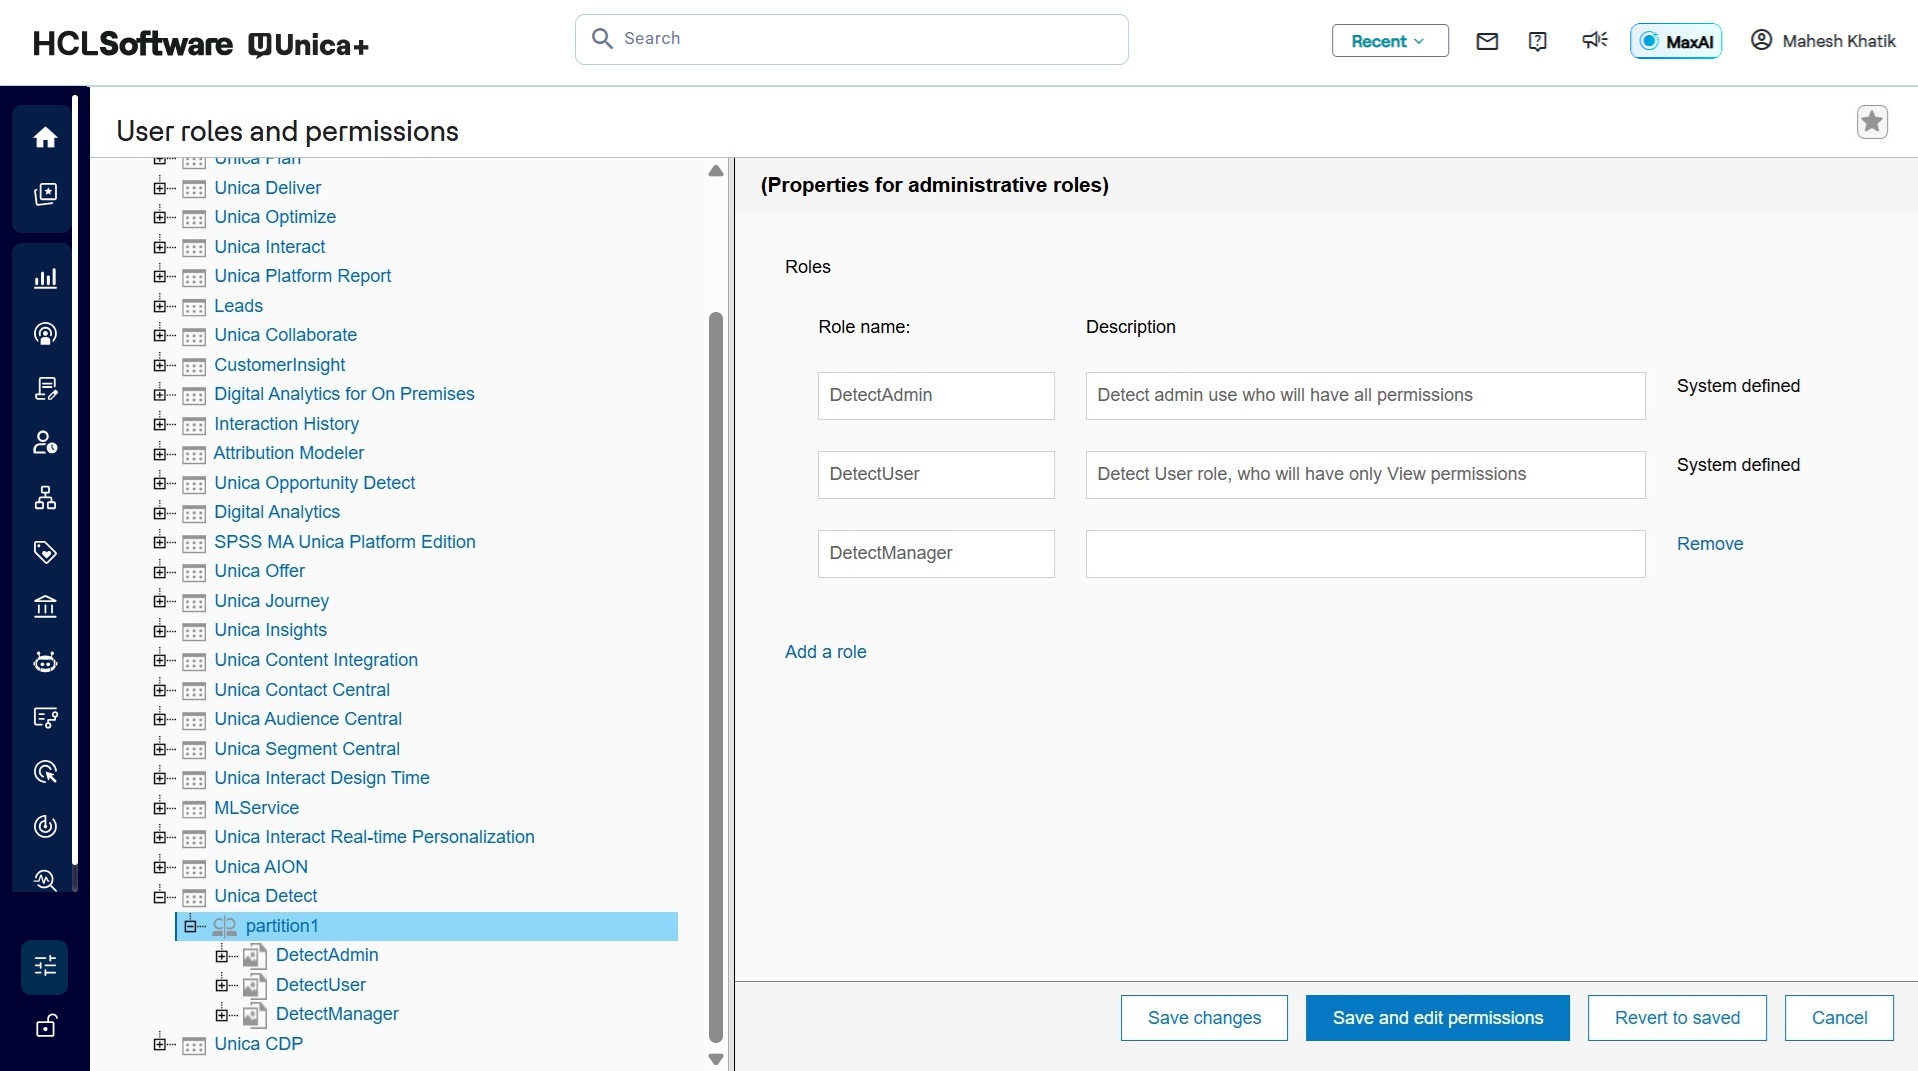The height and width of the screenshot is (1071, 1918).
Task: Remove the DetectManager role
Action: [x=1709, y=544]
